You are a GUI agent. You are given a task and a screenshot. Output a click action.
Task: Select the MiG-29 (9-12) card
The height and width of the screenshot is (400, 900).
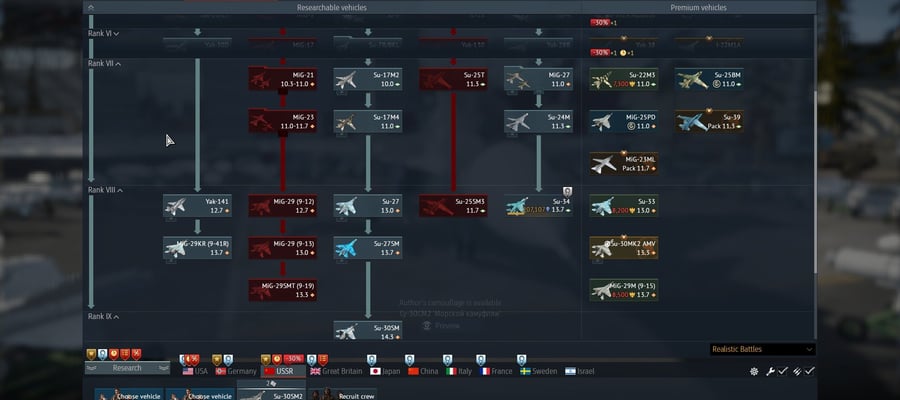[x=282, y=205]
